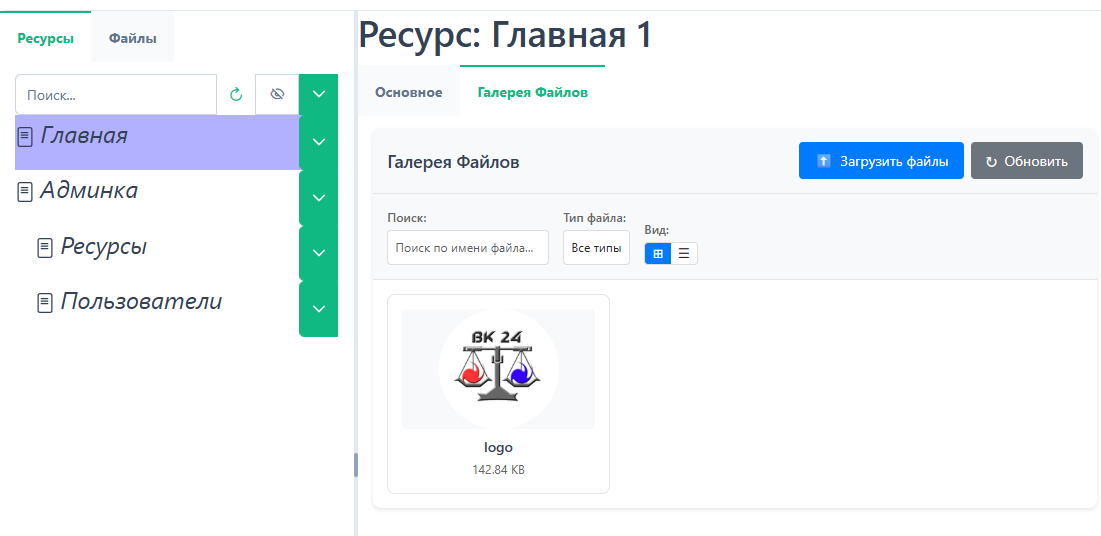The width and height of the screenshot is (1101, 536).
Task: Click the logo image thumbnail
Action: click(x=498, y=369)
